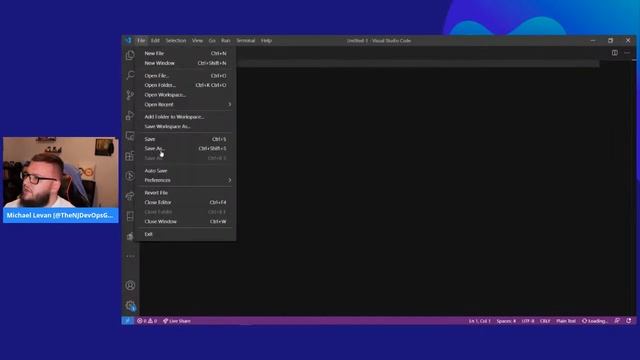The height and width of the screenshot is (360, 640).
Task: Open the Search view in the activity bar
Action: (x=130, y=75)
